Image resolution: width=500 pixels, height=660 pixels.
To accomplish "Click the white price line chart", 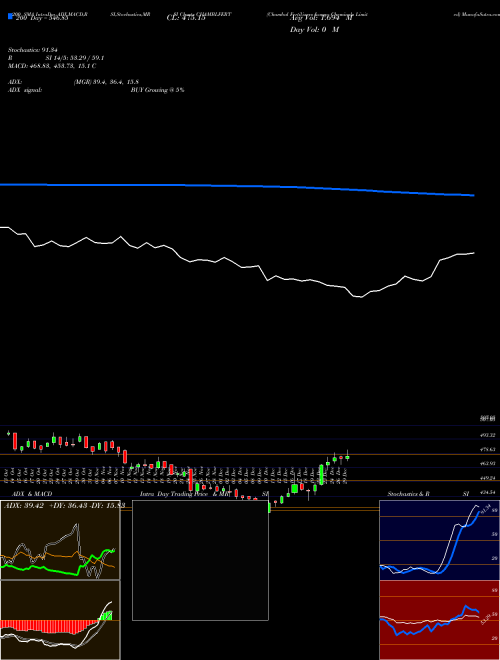I will (x=237, y=261).
